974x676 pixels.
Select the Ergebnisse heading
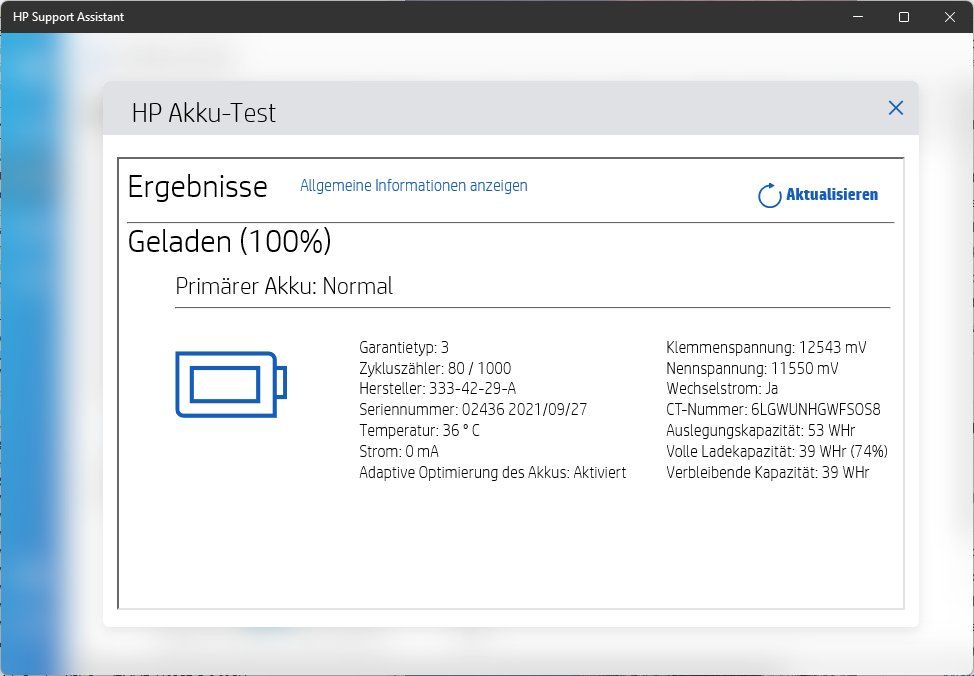(198, 187)
